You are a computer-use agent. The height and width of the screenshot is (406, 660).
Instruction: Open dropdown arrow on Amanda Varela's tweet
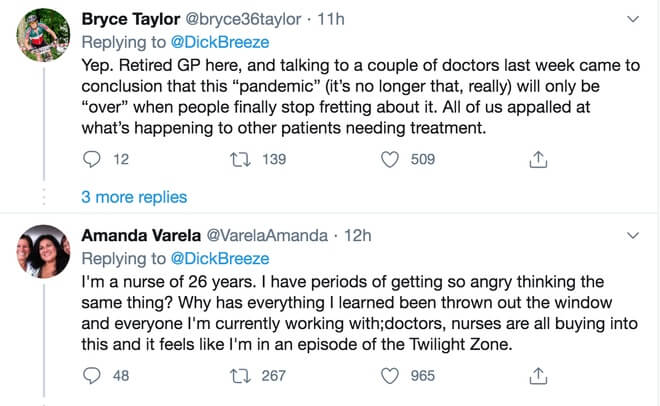pyautogui.click(x=632, y=236)
